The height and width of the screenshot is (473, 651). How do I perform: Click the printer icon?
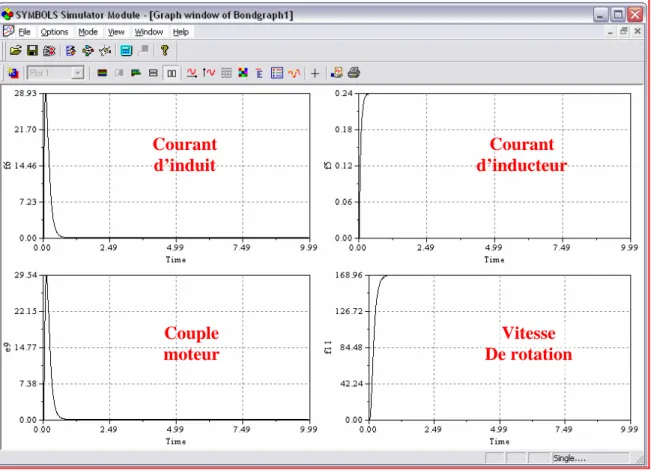click(354, 73)
